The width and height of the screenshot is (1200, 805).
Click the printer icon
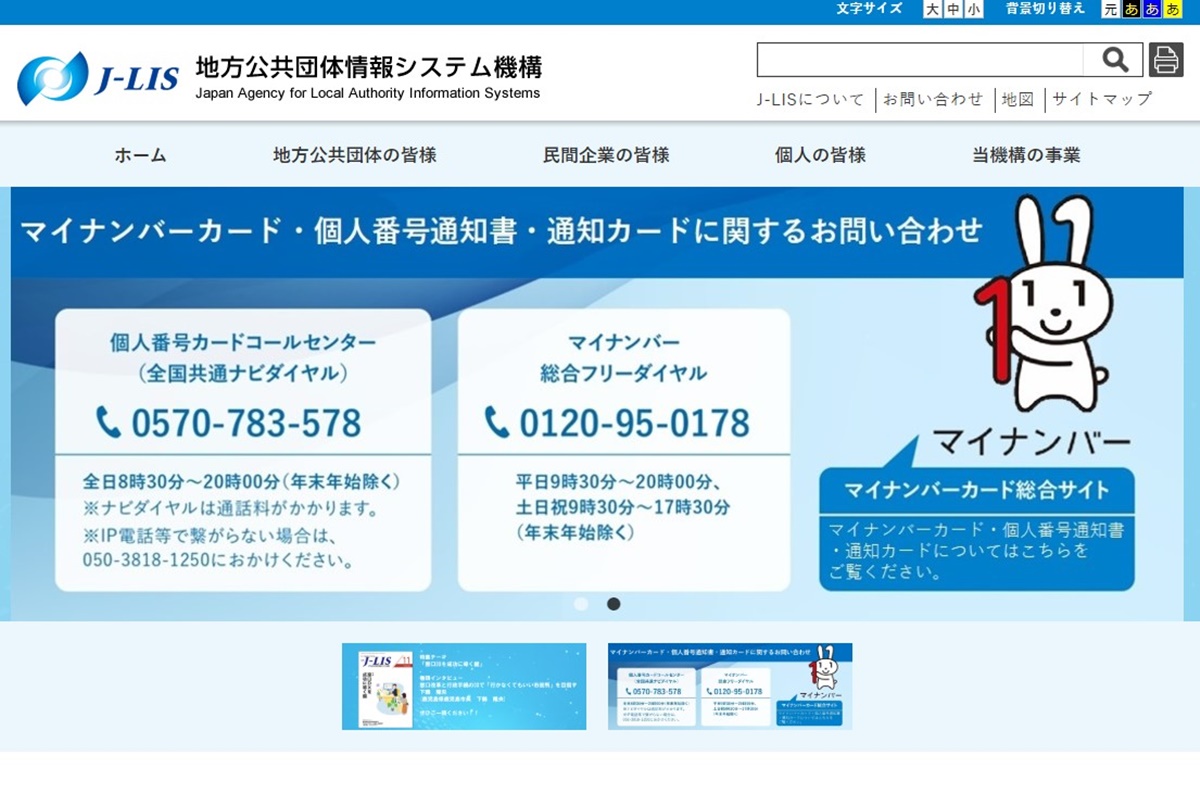point(1165,60)
